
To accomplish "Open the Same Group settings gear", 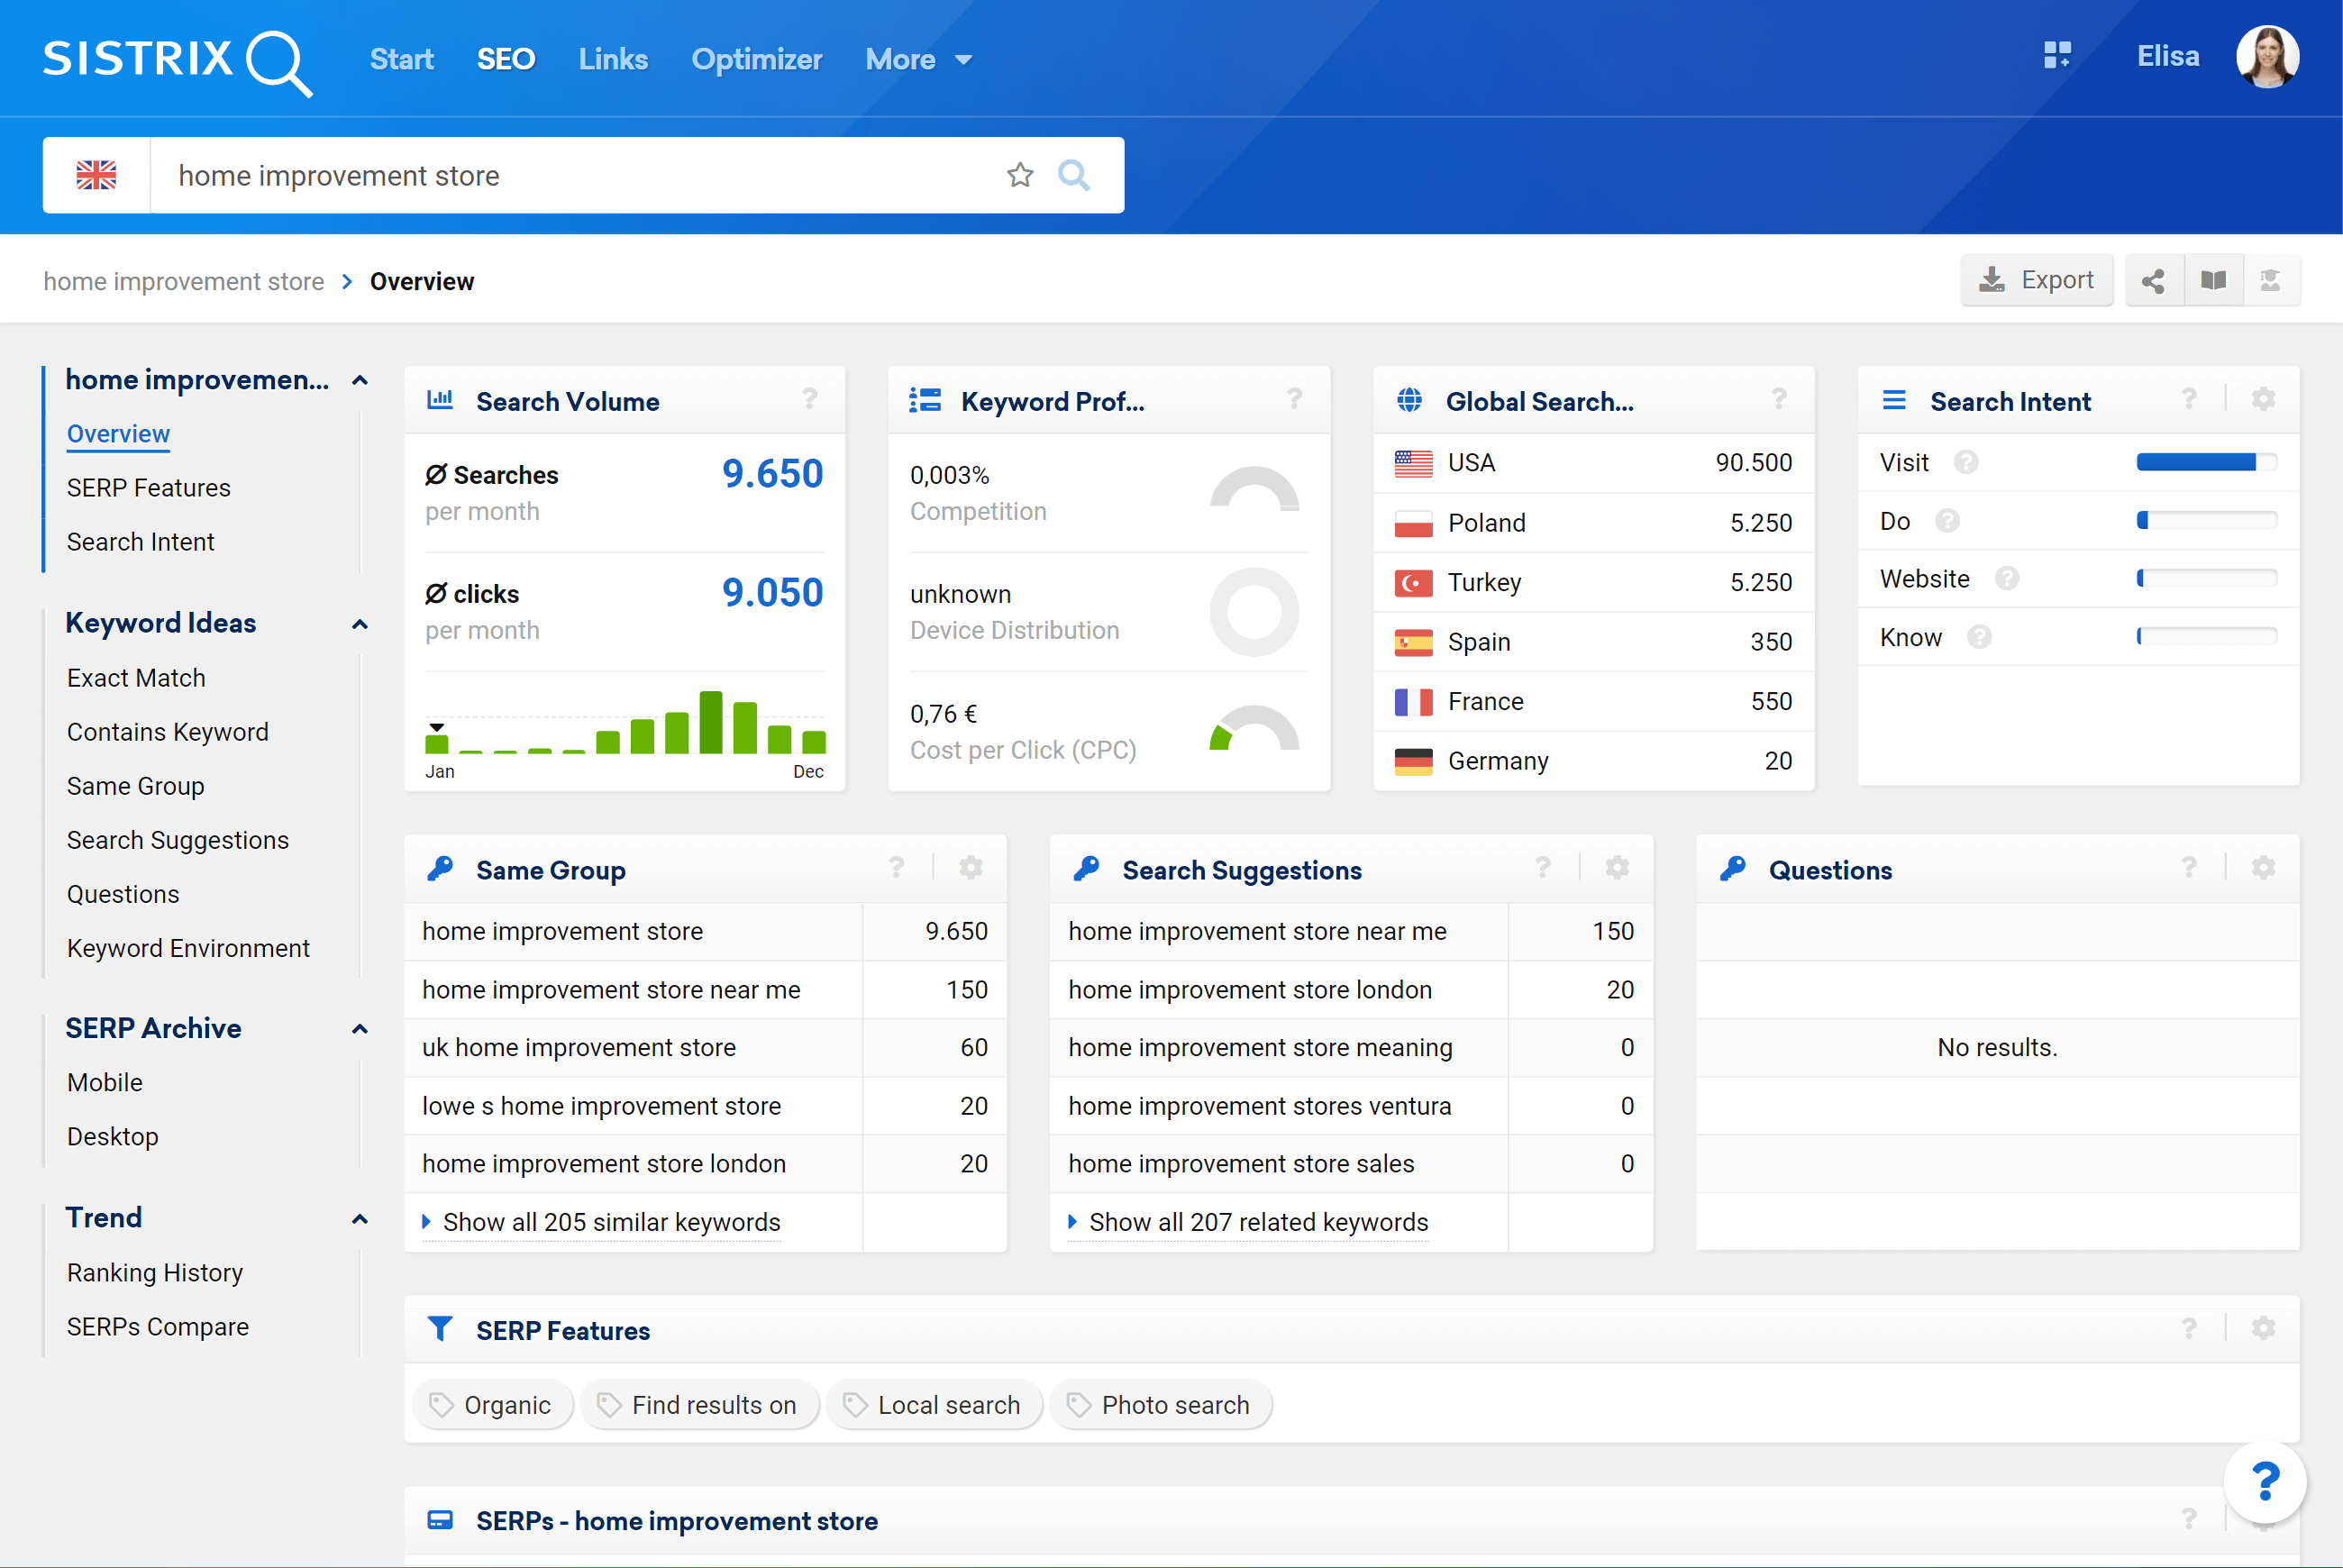I will coord(970,868).
